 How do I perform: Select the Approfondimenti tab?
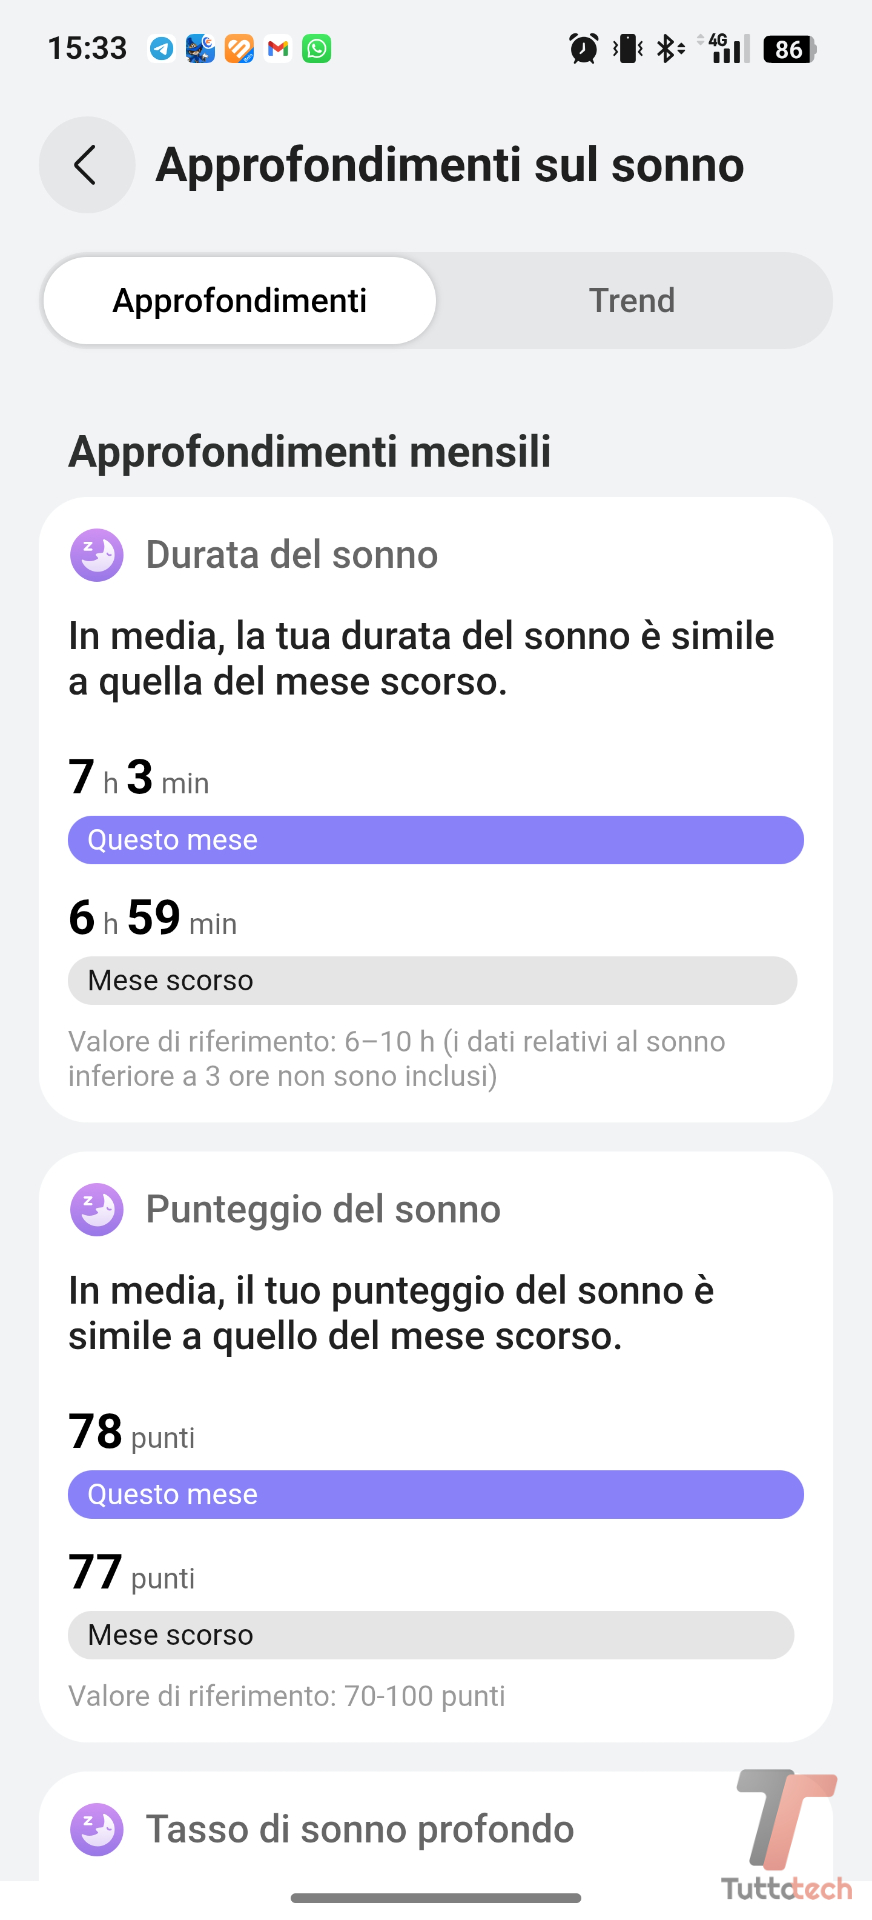point(240,301)
